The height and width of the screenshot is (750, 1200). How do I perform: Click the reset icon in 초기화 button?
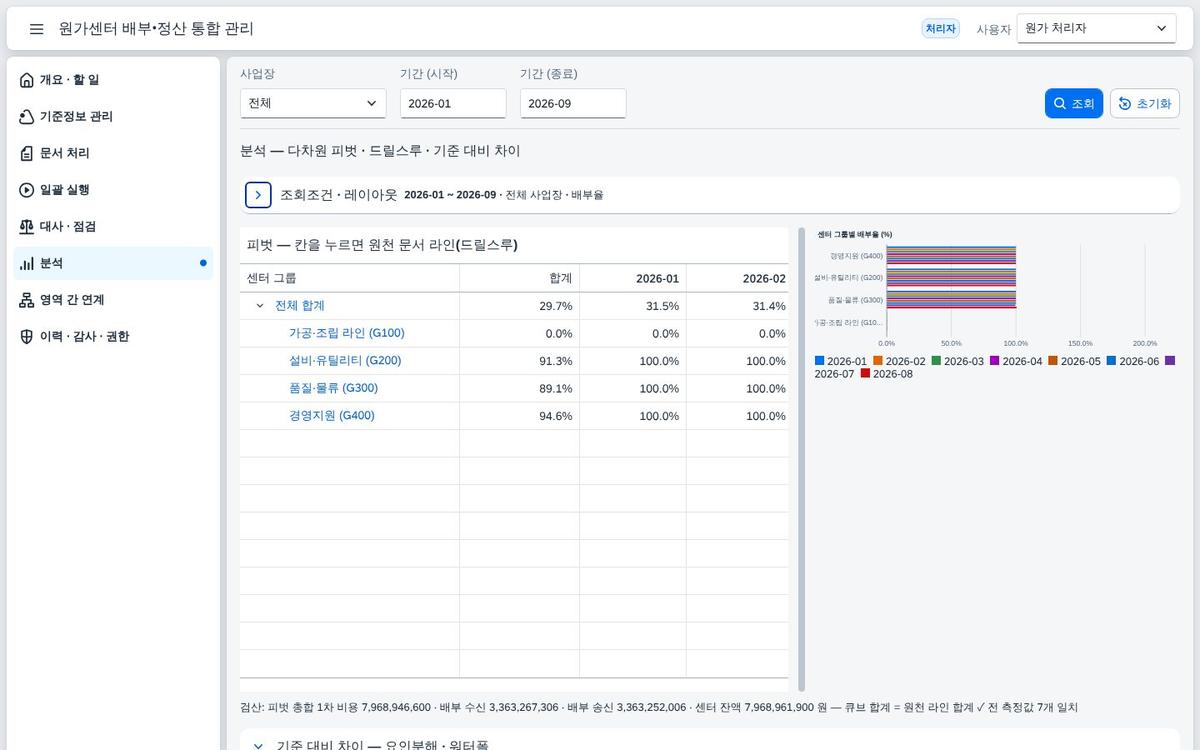point(1125,104)
